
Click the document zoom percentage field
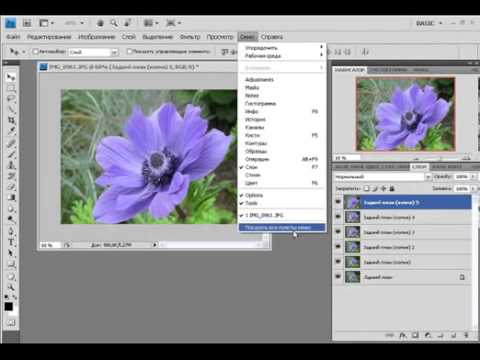50,245
